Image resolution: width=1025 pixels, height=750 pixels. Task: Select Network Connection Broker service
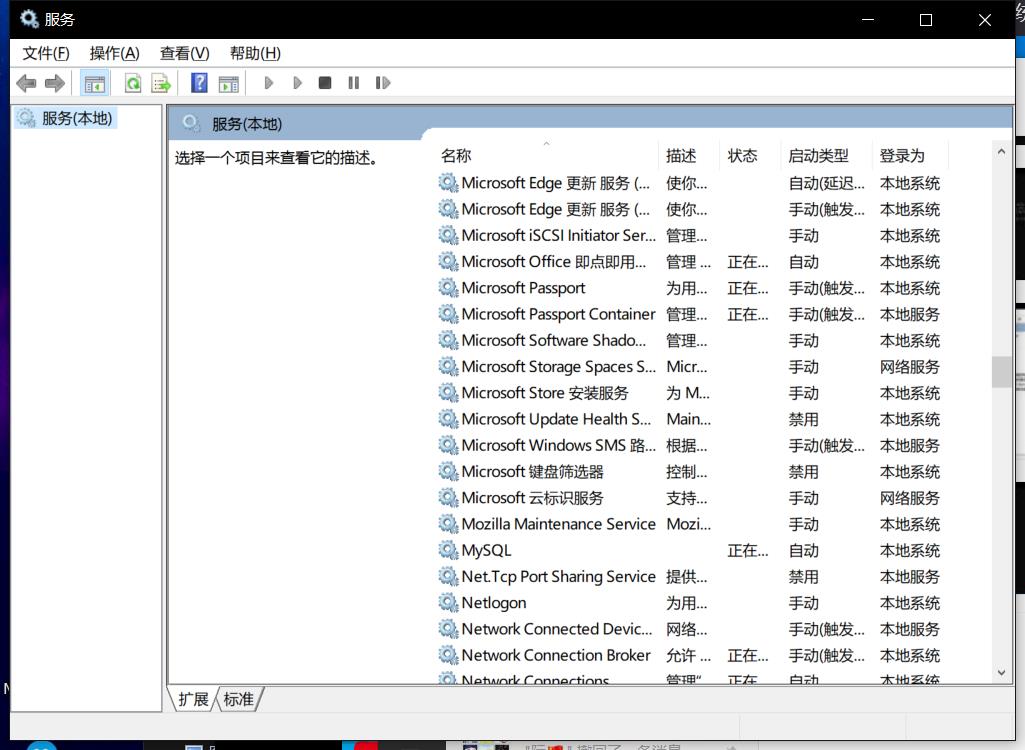690,655
